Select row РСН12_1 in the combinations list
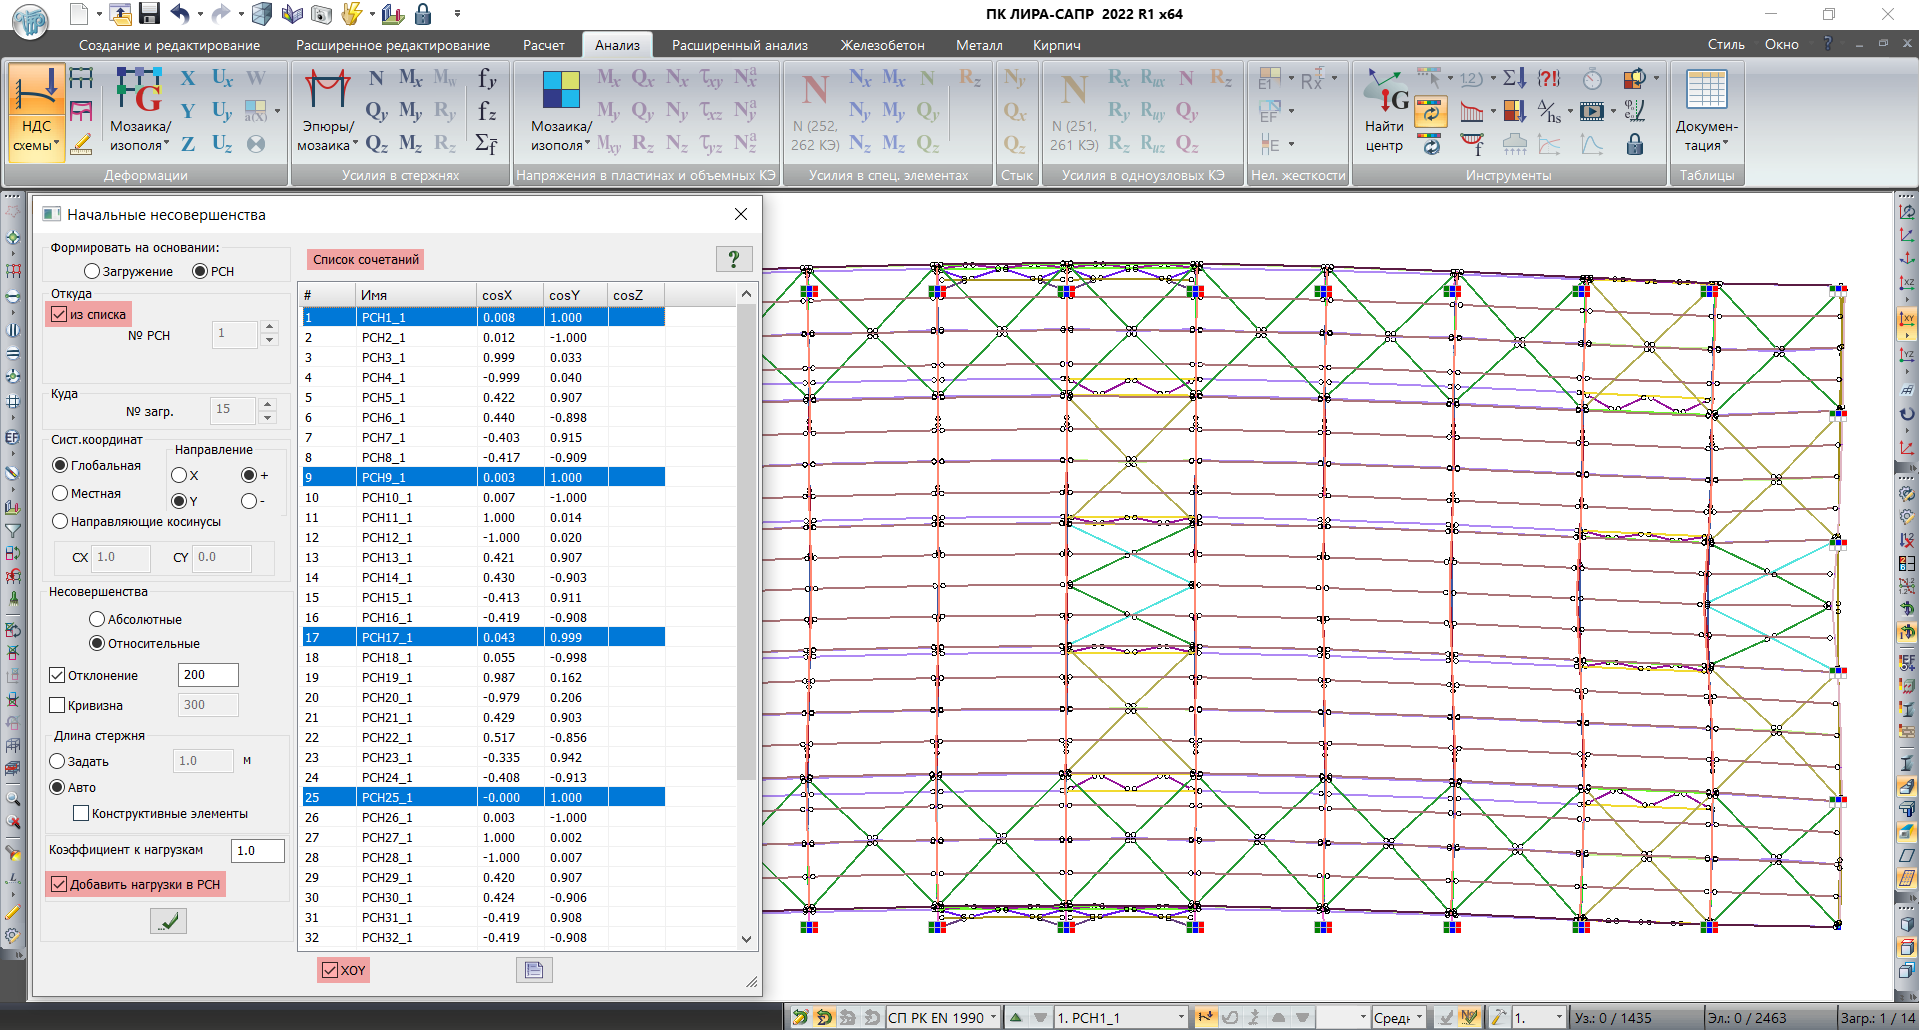 pos(386,537)
